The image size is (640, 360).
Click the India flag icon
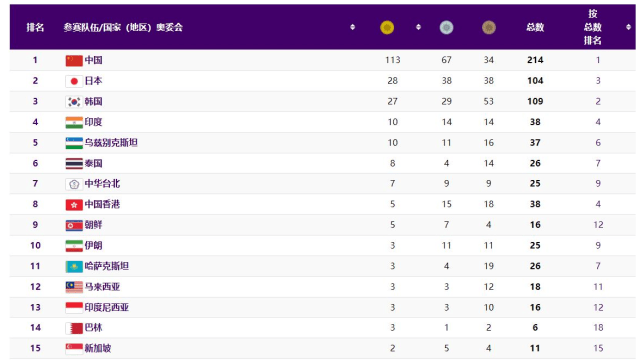(x=74, y=122)
